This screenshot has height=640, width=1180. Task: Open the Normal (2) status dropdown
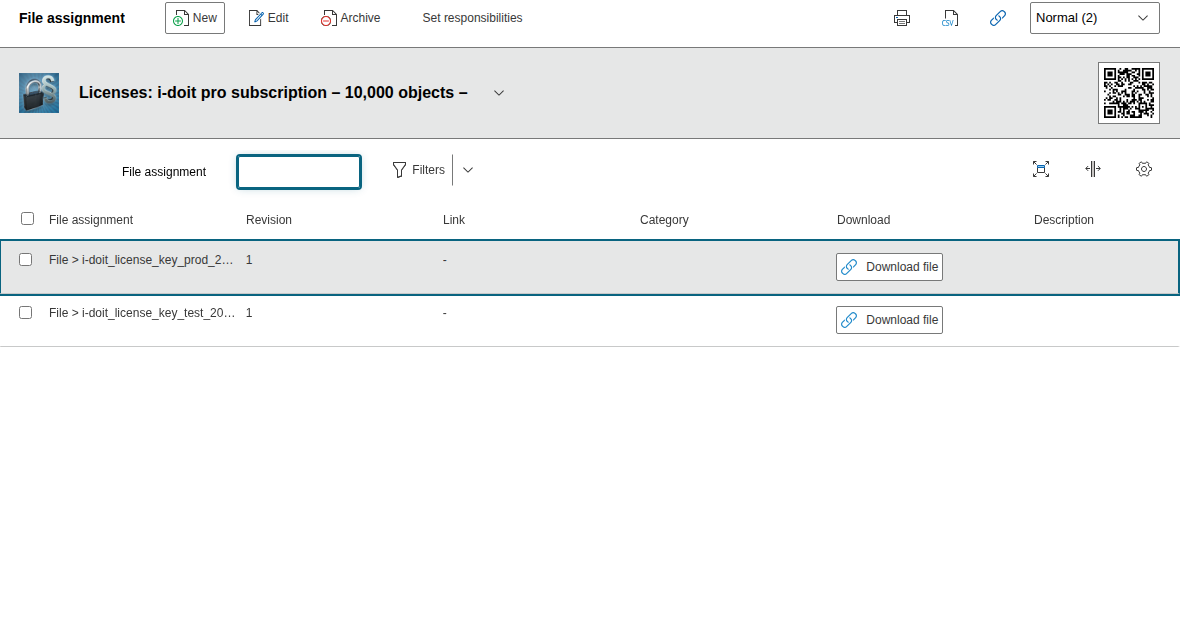coord(1094,18)
